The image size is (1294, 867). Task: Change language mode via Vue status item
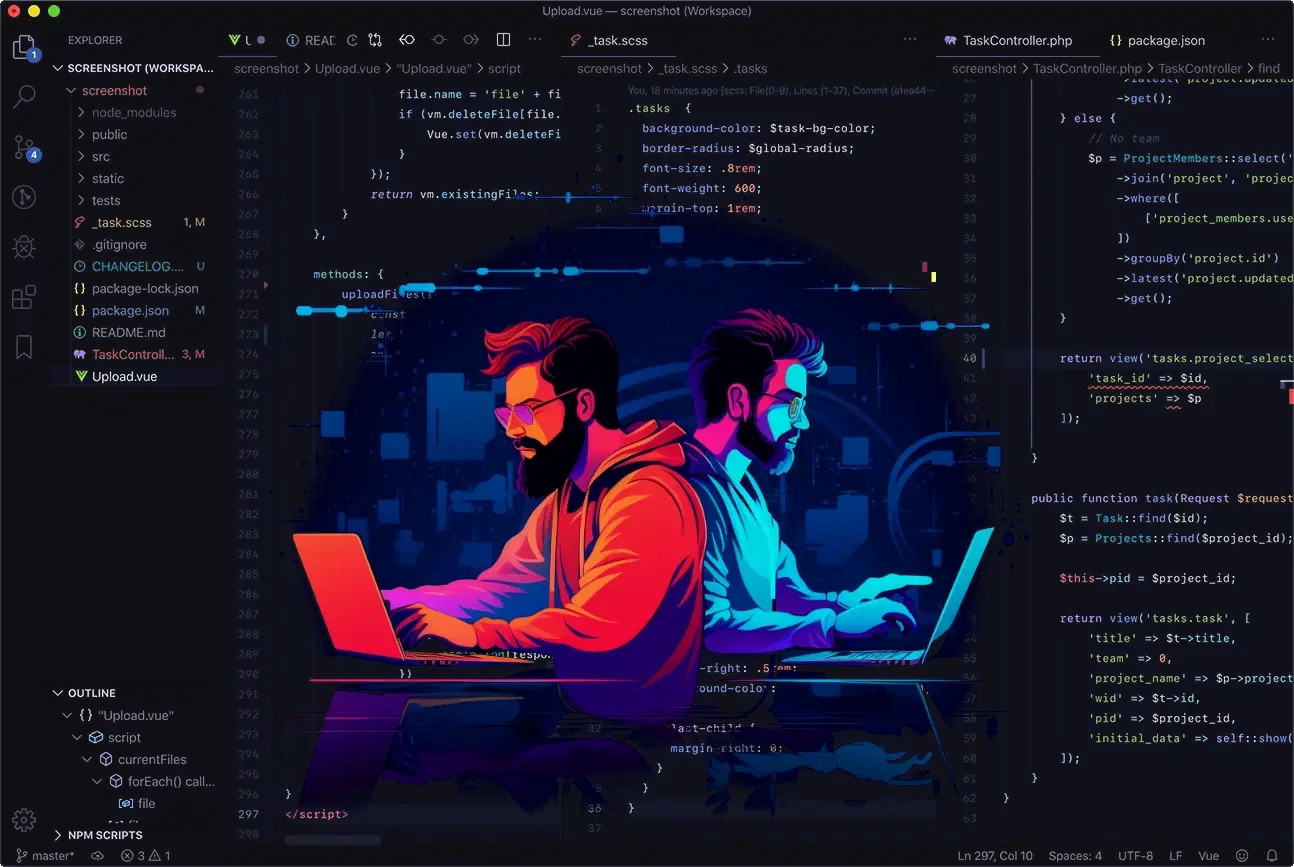coord(1208,856)
